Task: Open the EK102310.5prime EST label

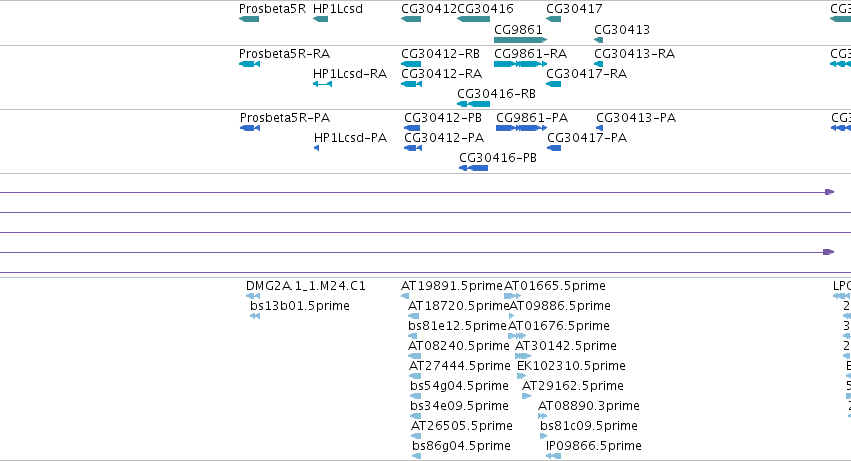Action: click(571, 367)
